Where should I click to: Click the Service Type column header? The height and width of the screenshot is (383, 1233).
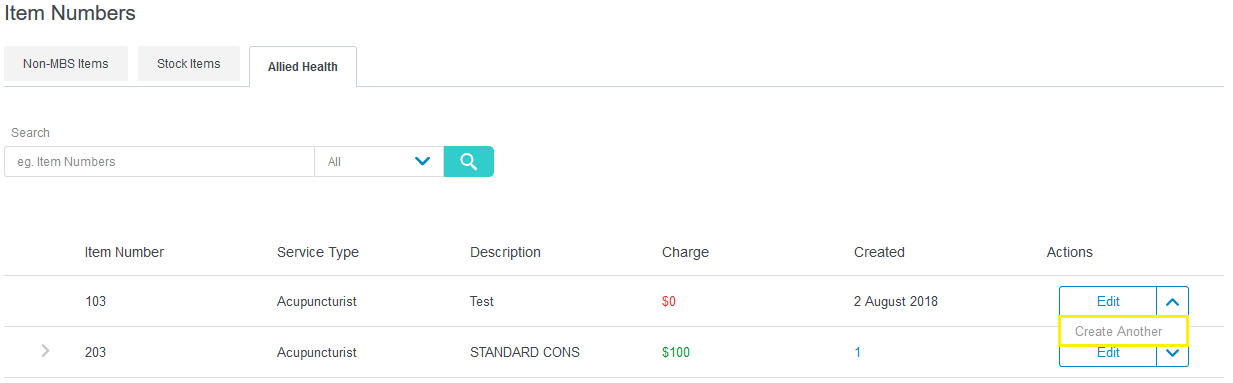pyautogui.click(x=317, y=252)
